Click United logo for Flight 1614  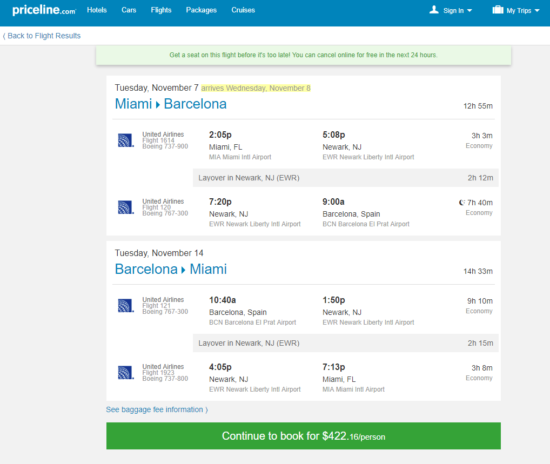tap(126, 140)
